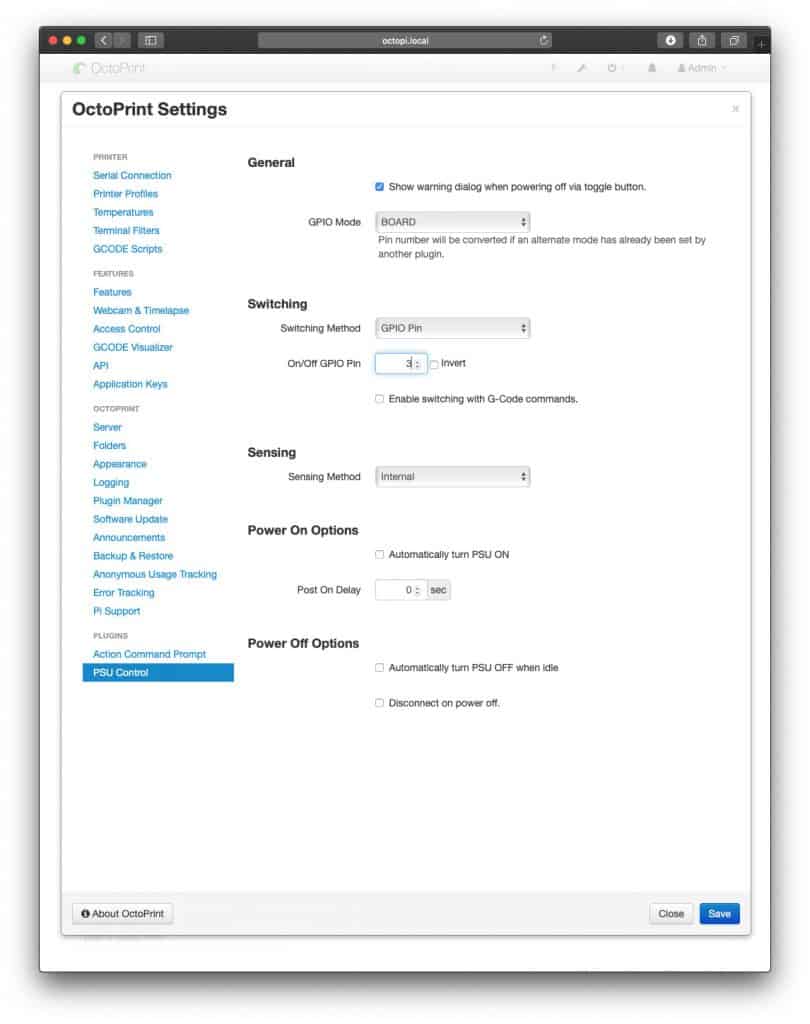Open Anonymous Usage Tracking settings

click(x=155, y=573)
